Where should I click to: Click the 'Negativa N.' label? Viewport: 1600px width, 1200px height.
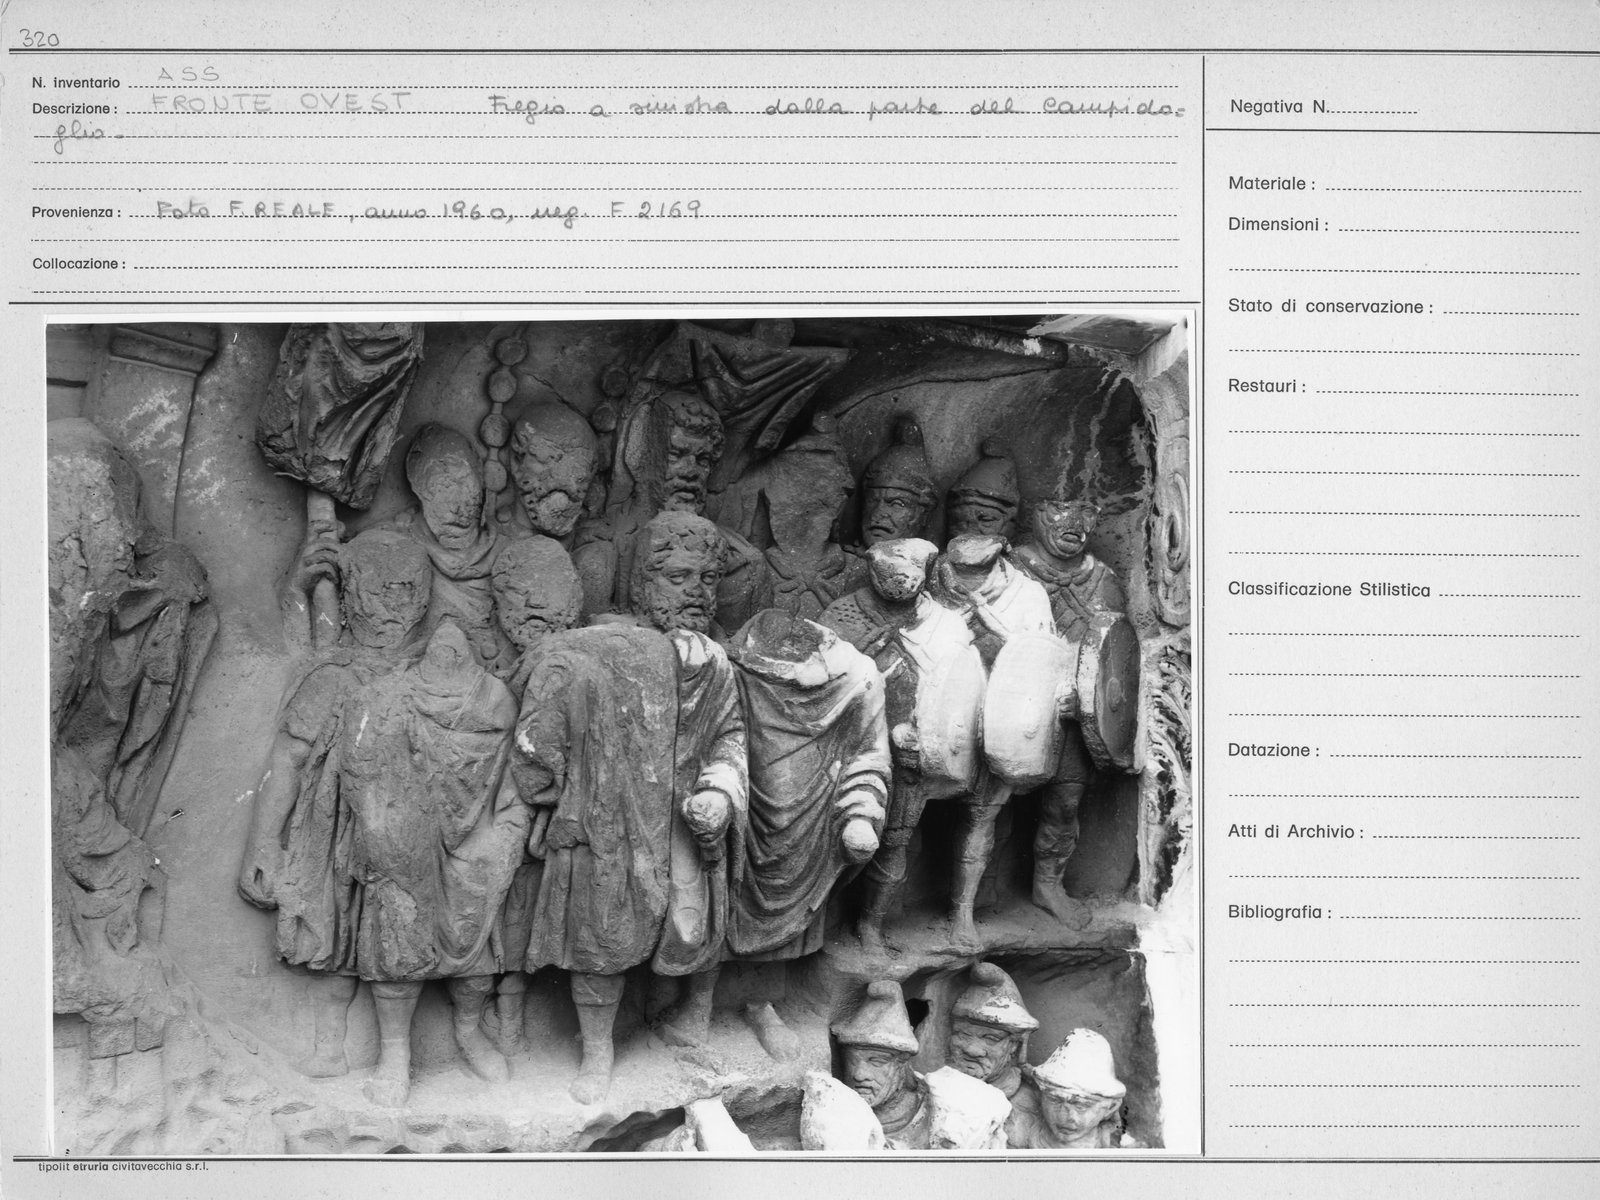[x=1278, y=107]
